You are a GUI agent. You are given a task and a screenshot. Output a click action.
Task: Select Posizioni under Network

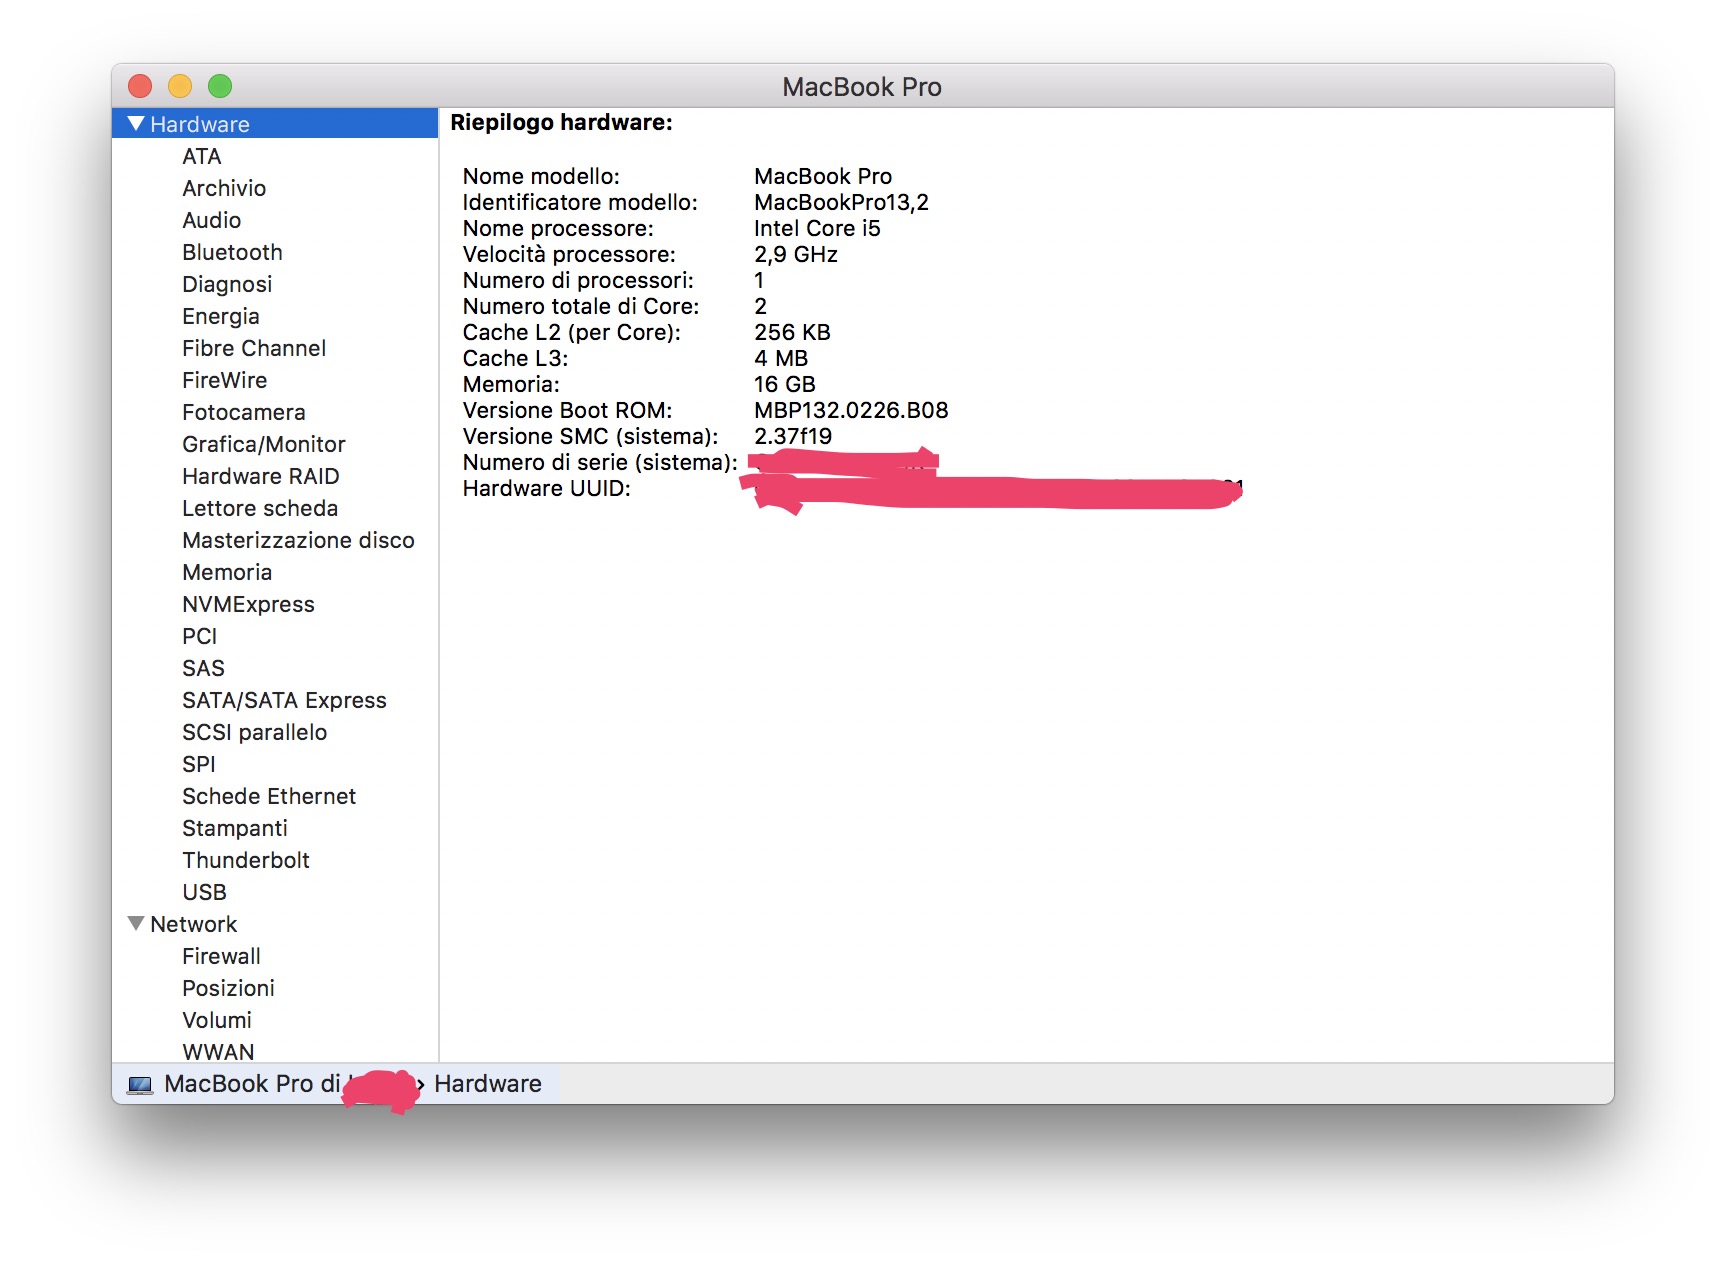[228, 988]
